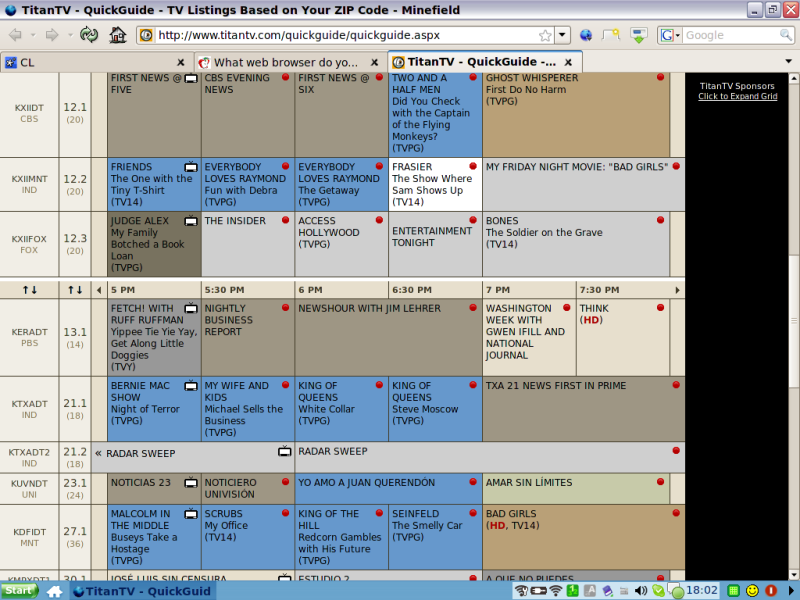
Task: Click the TitanTV site icon in the address bar
Action: click(x=146, y=35)
